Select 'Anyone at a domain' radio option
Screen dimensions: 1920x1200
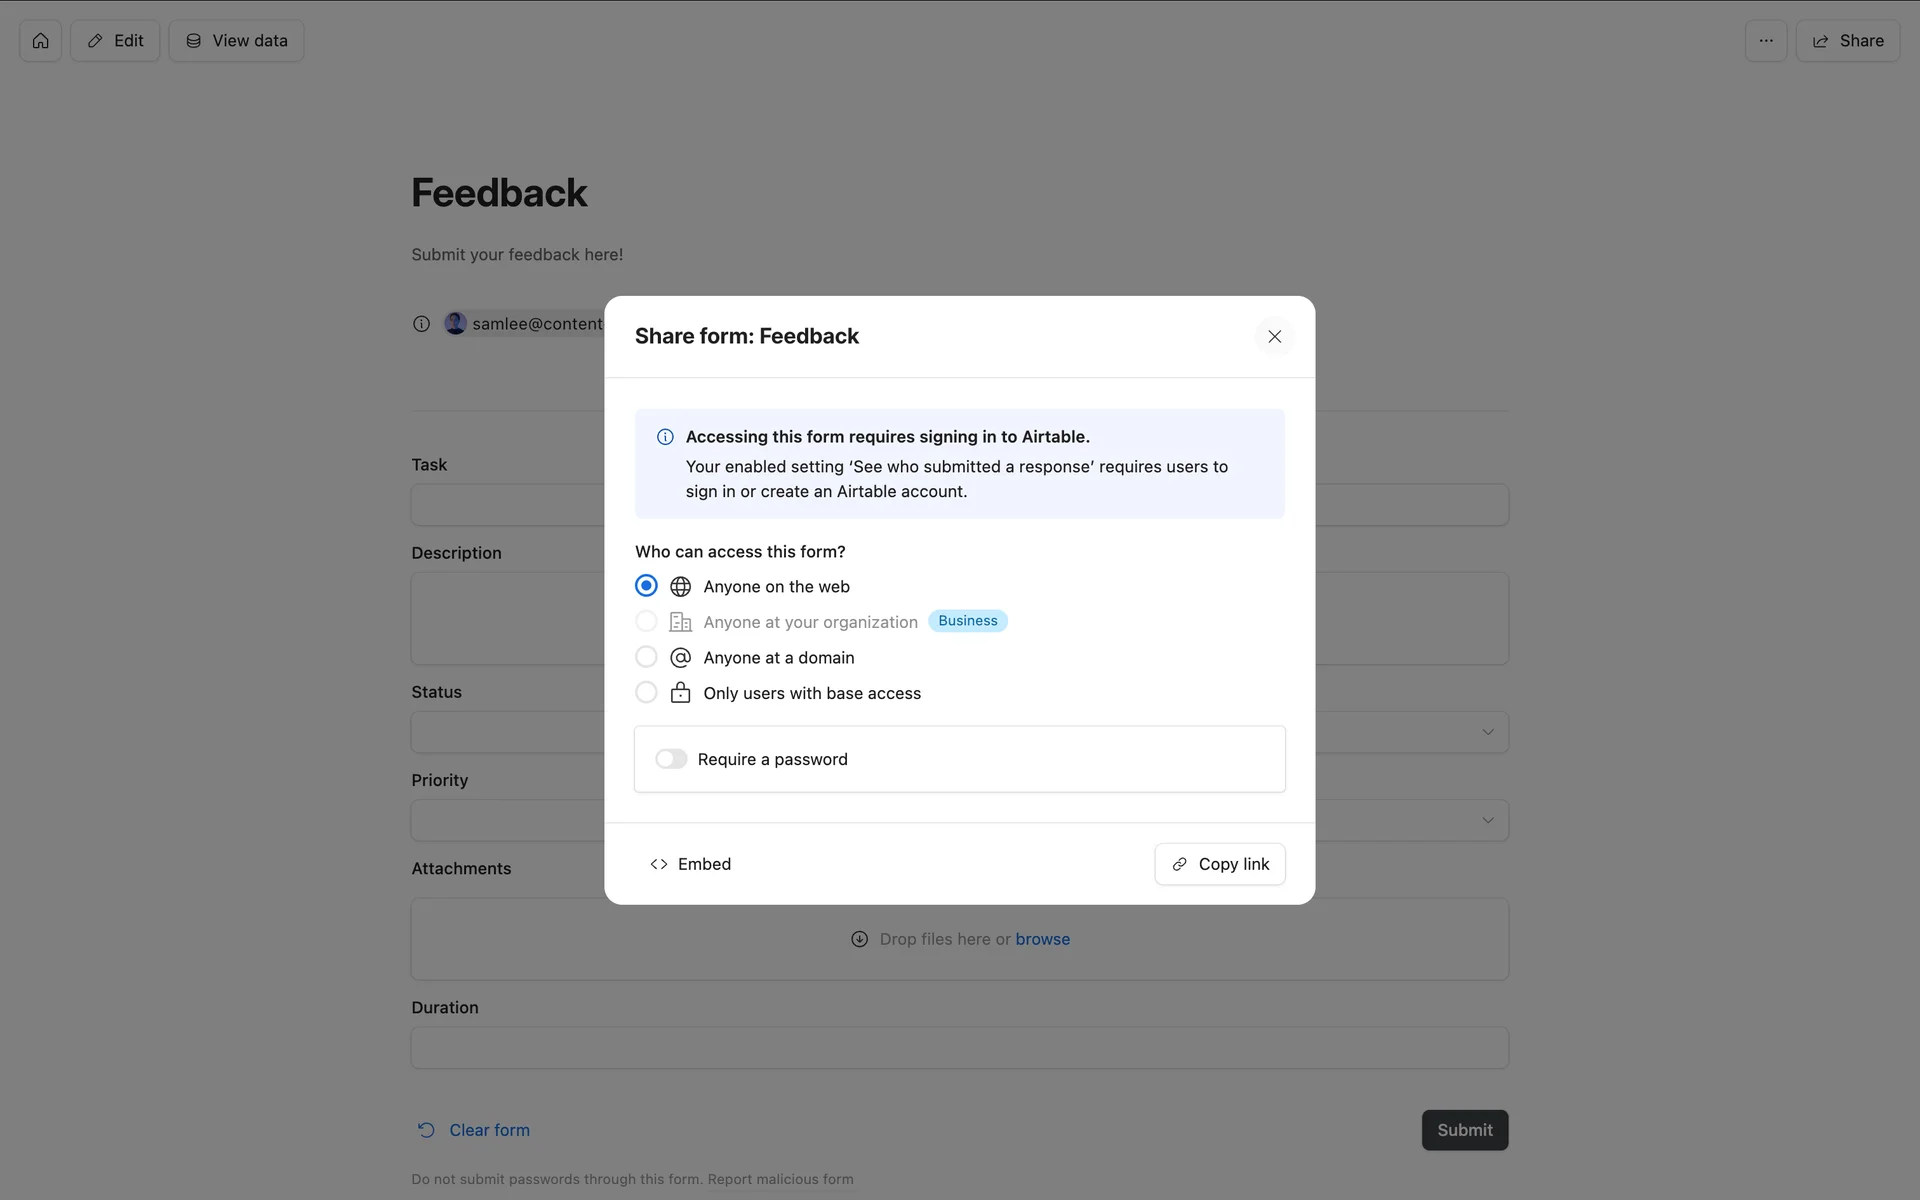coord(646,657)
